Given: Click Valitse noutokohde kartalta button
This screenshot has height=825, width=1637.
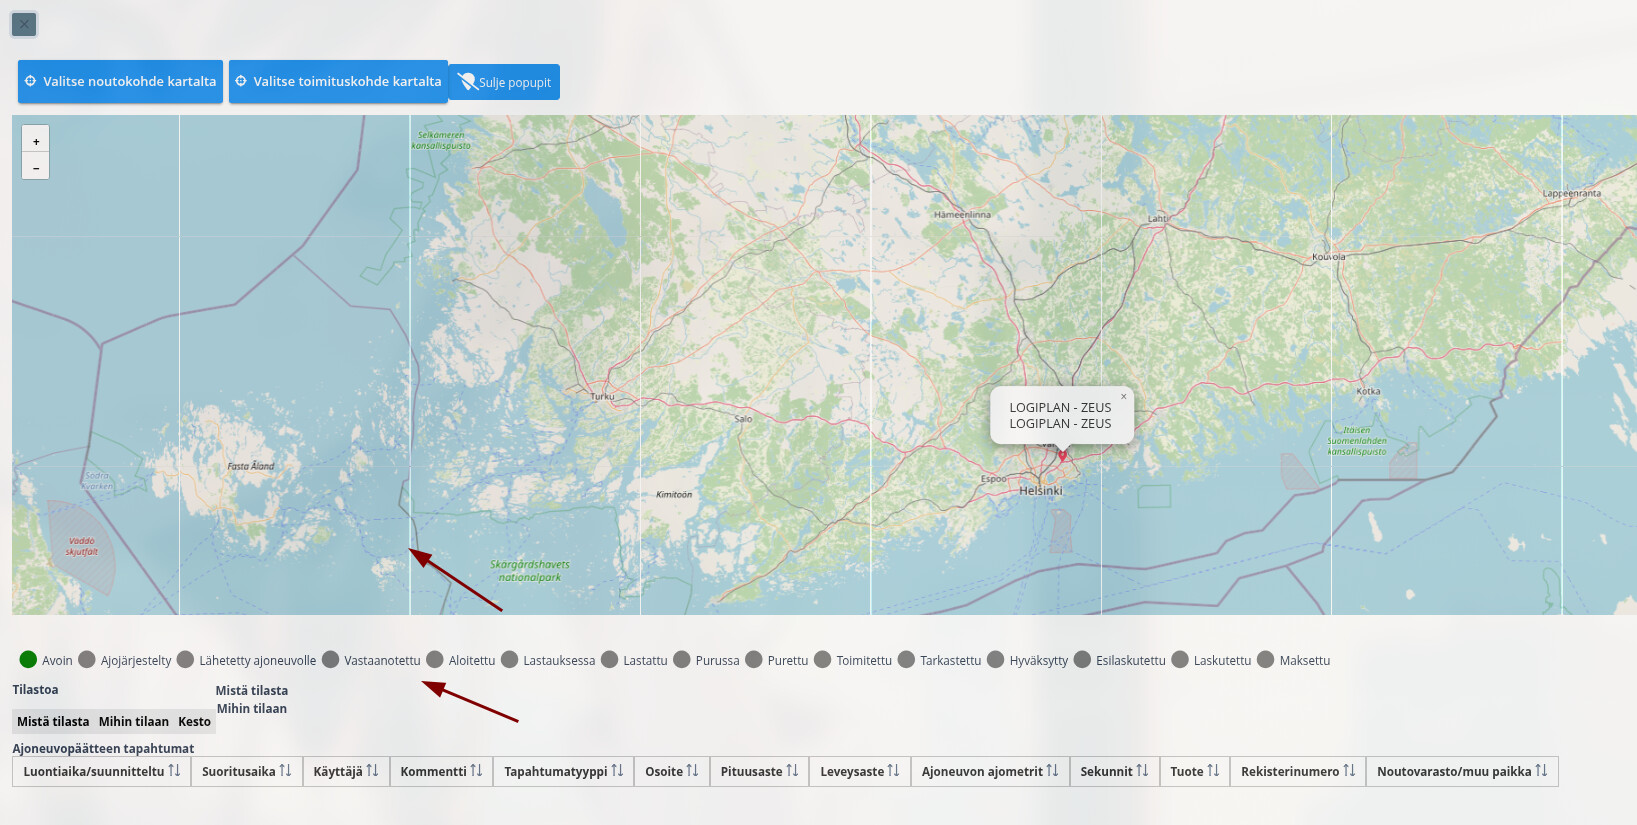Looking at the screenshot, I should point(120,82).
